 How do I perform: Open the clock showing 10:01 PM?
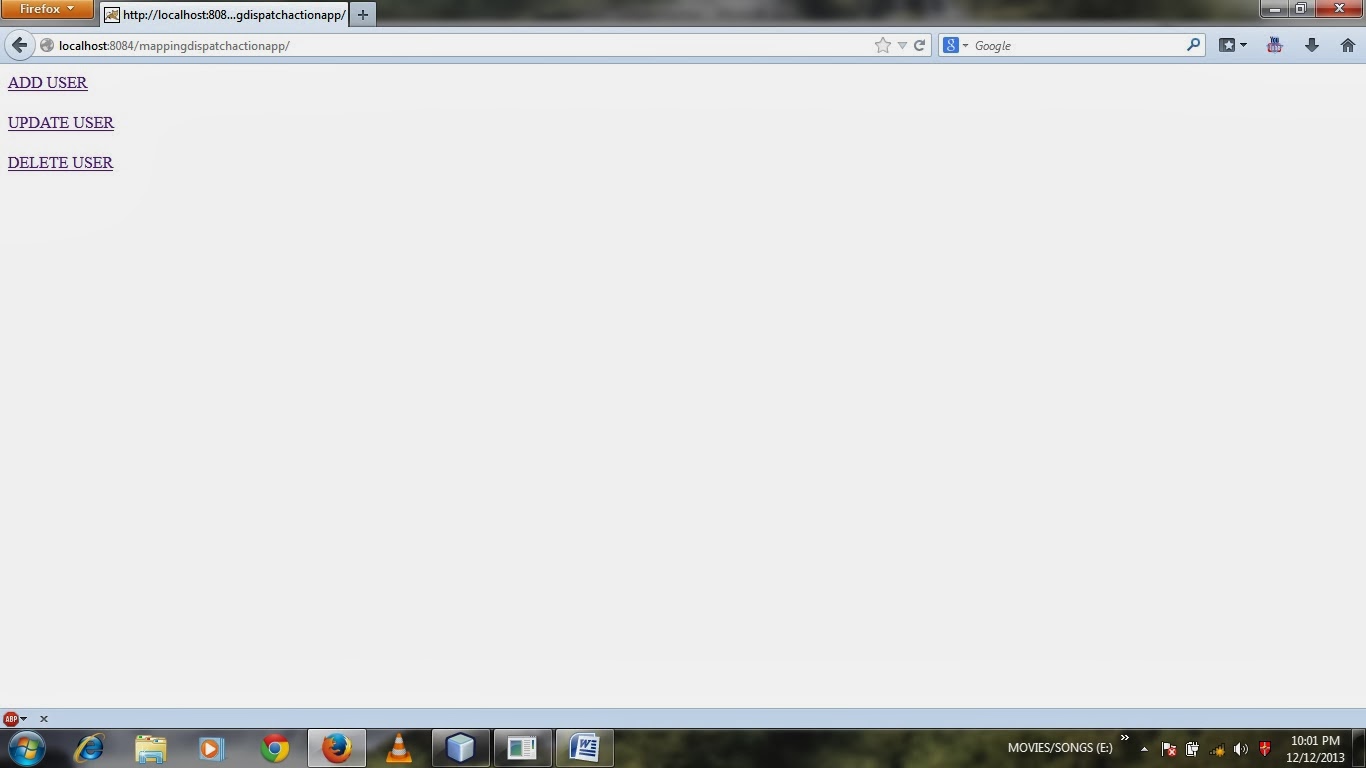1315,749
